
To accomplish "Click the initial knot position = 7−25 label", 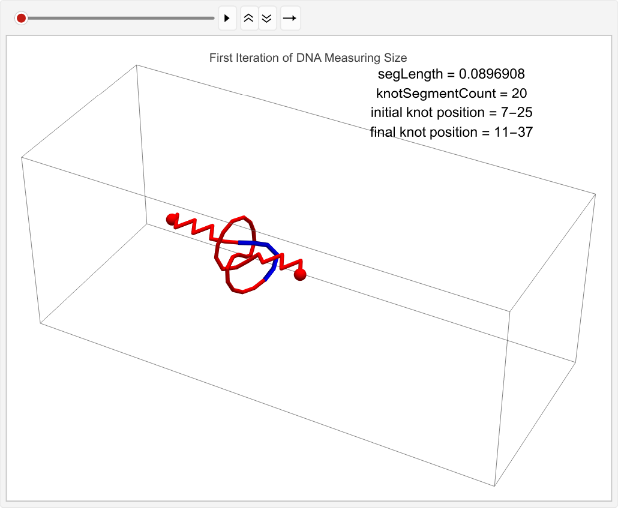I will point(451,112).
